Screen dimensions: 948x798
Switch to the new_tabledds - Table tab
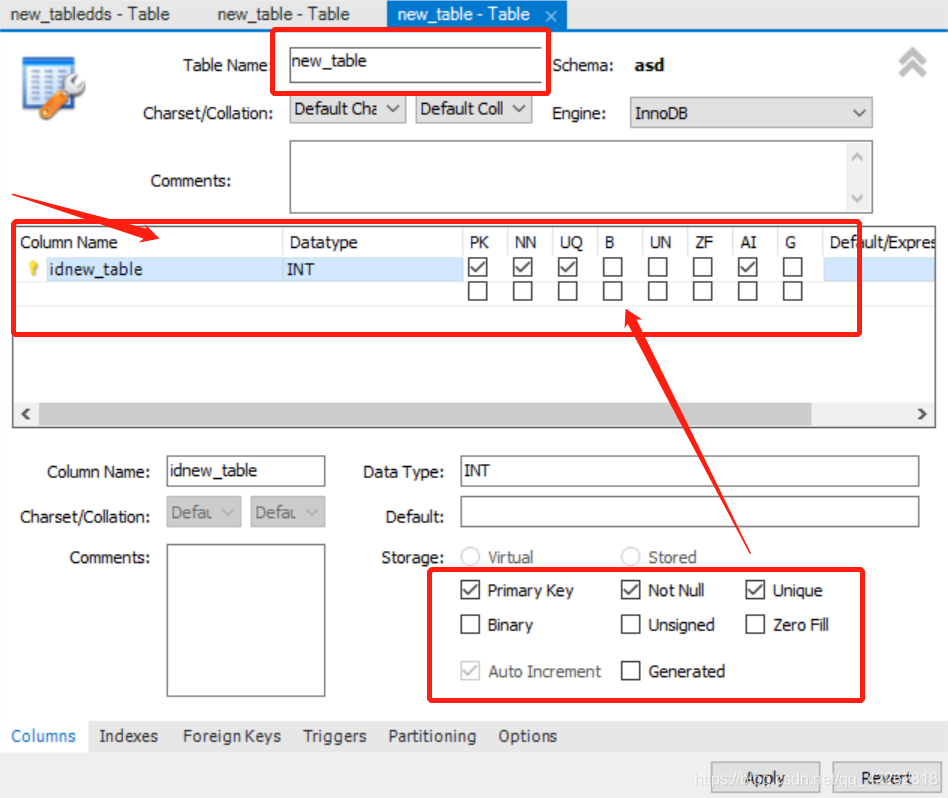click(90, 15)
